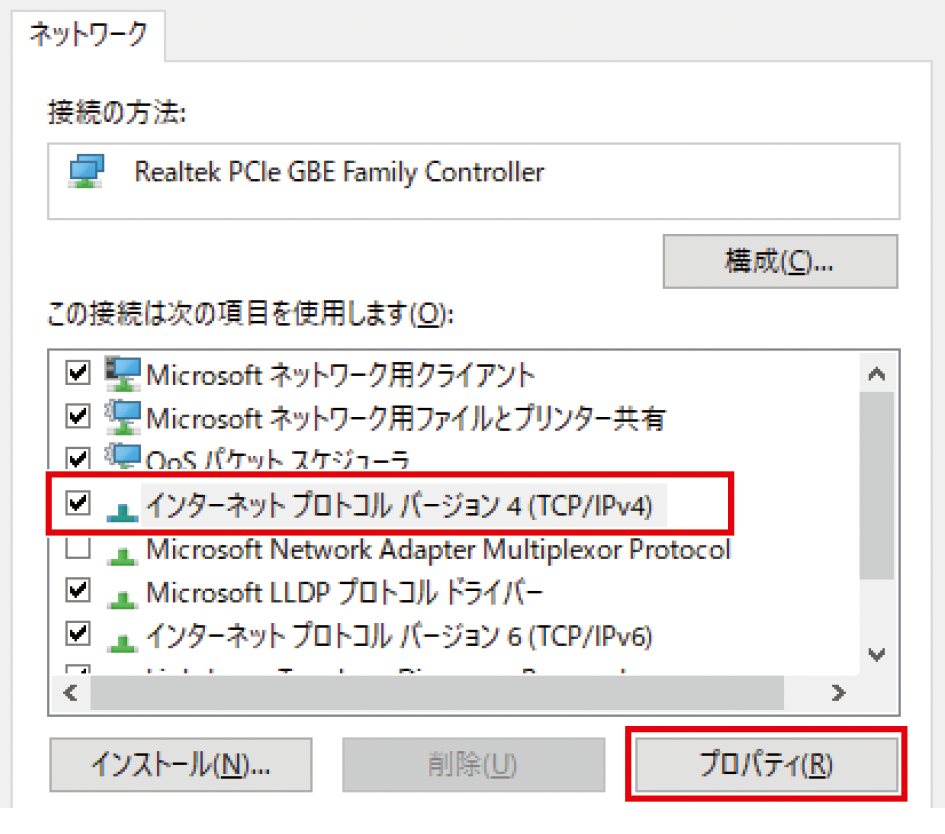Click the horizontal scrollbar left arrow

tap(70, 691)
